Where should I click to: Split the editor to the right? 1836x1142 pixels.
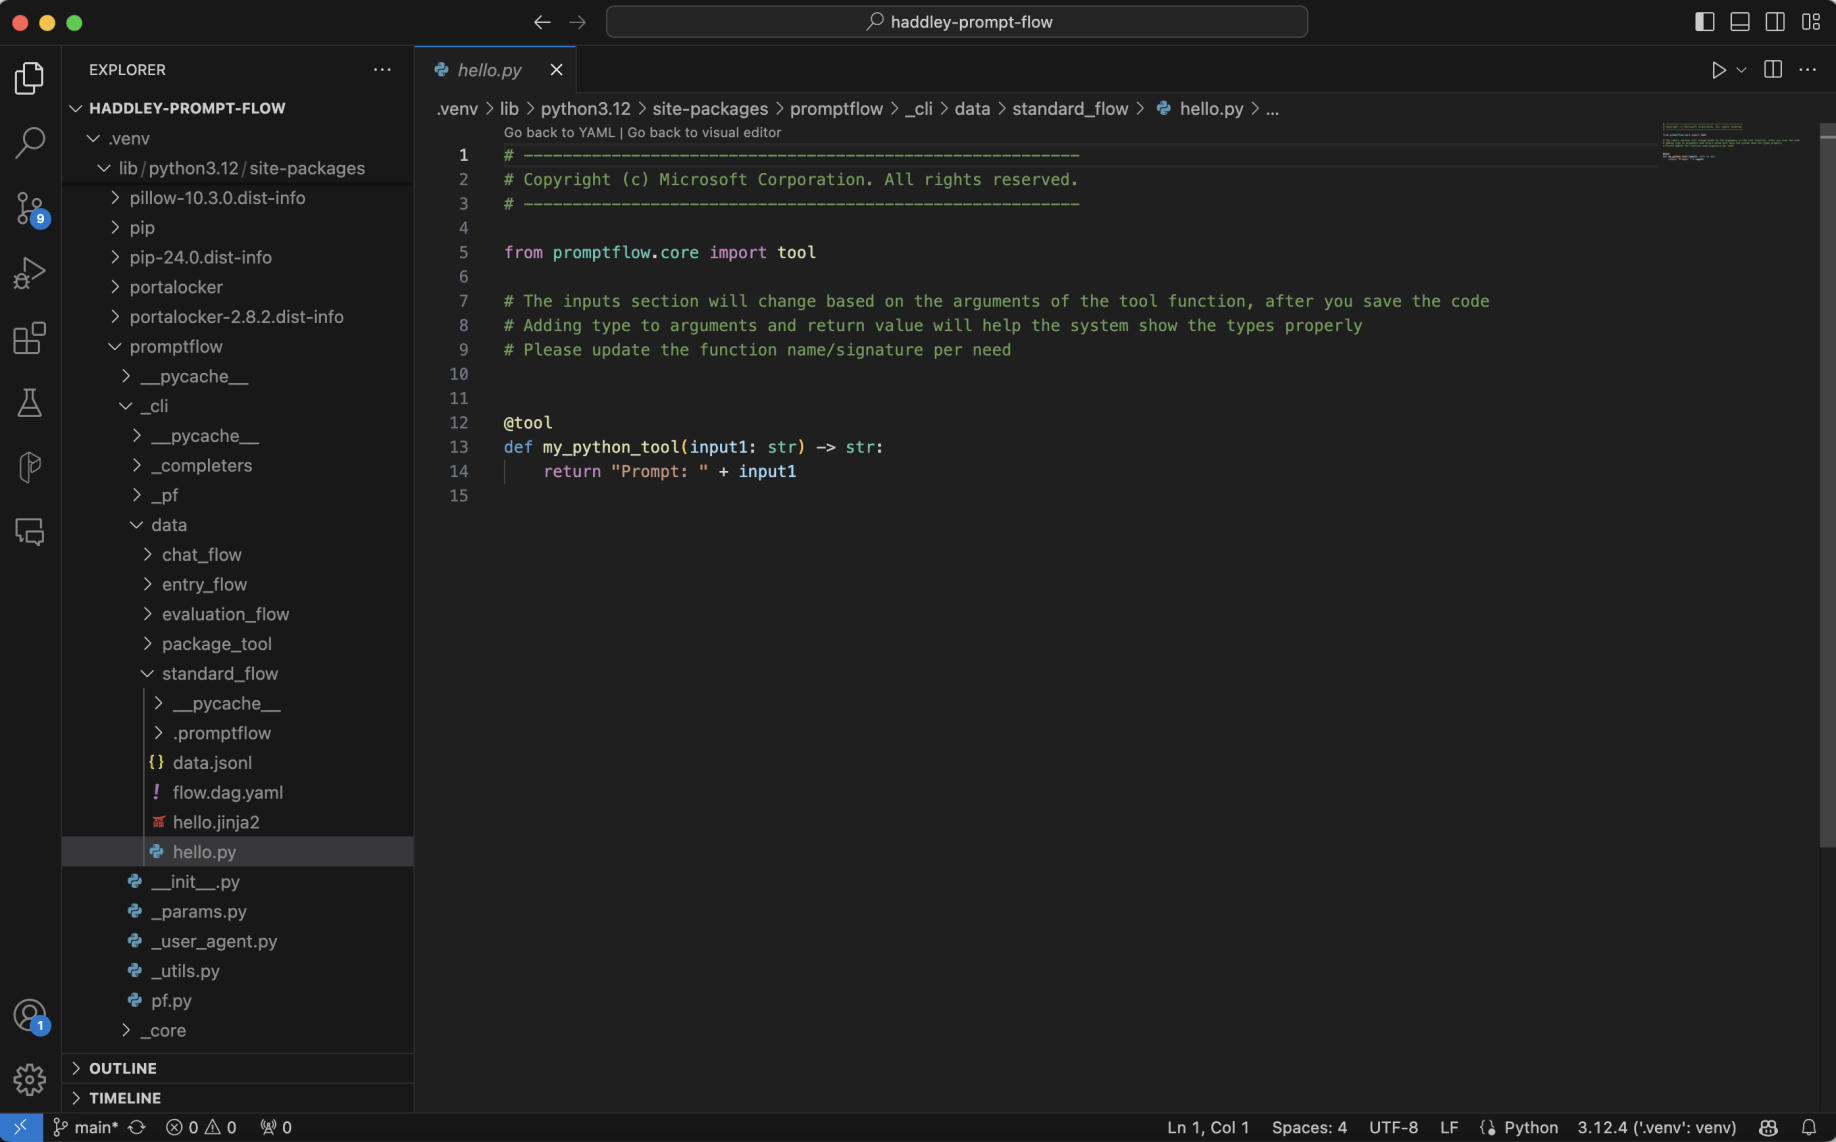coord(1772,70)
